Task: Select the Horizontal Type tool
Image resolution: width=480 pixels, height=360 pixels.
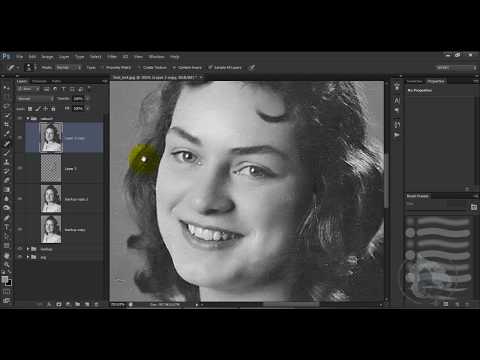Action: 6,228
